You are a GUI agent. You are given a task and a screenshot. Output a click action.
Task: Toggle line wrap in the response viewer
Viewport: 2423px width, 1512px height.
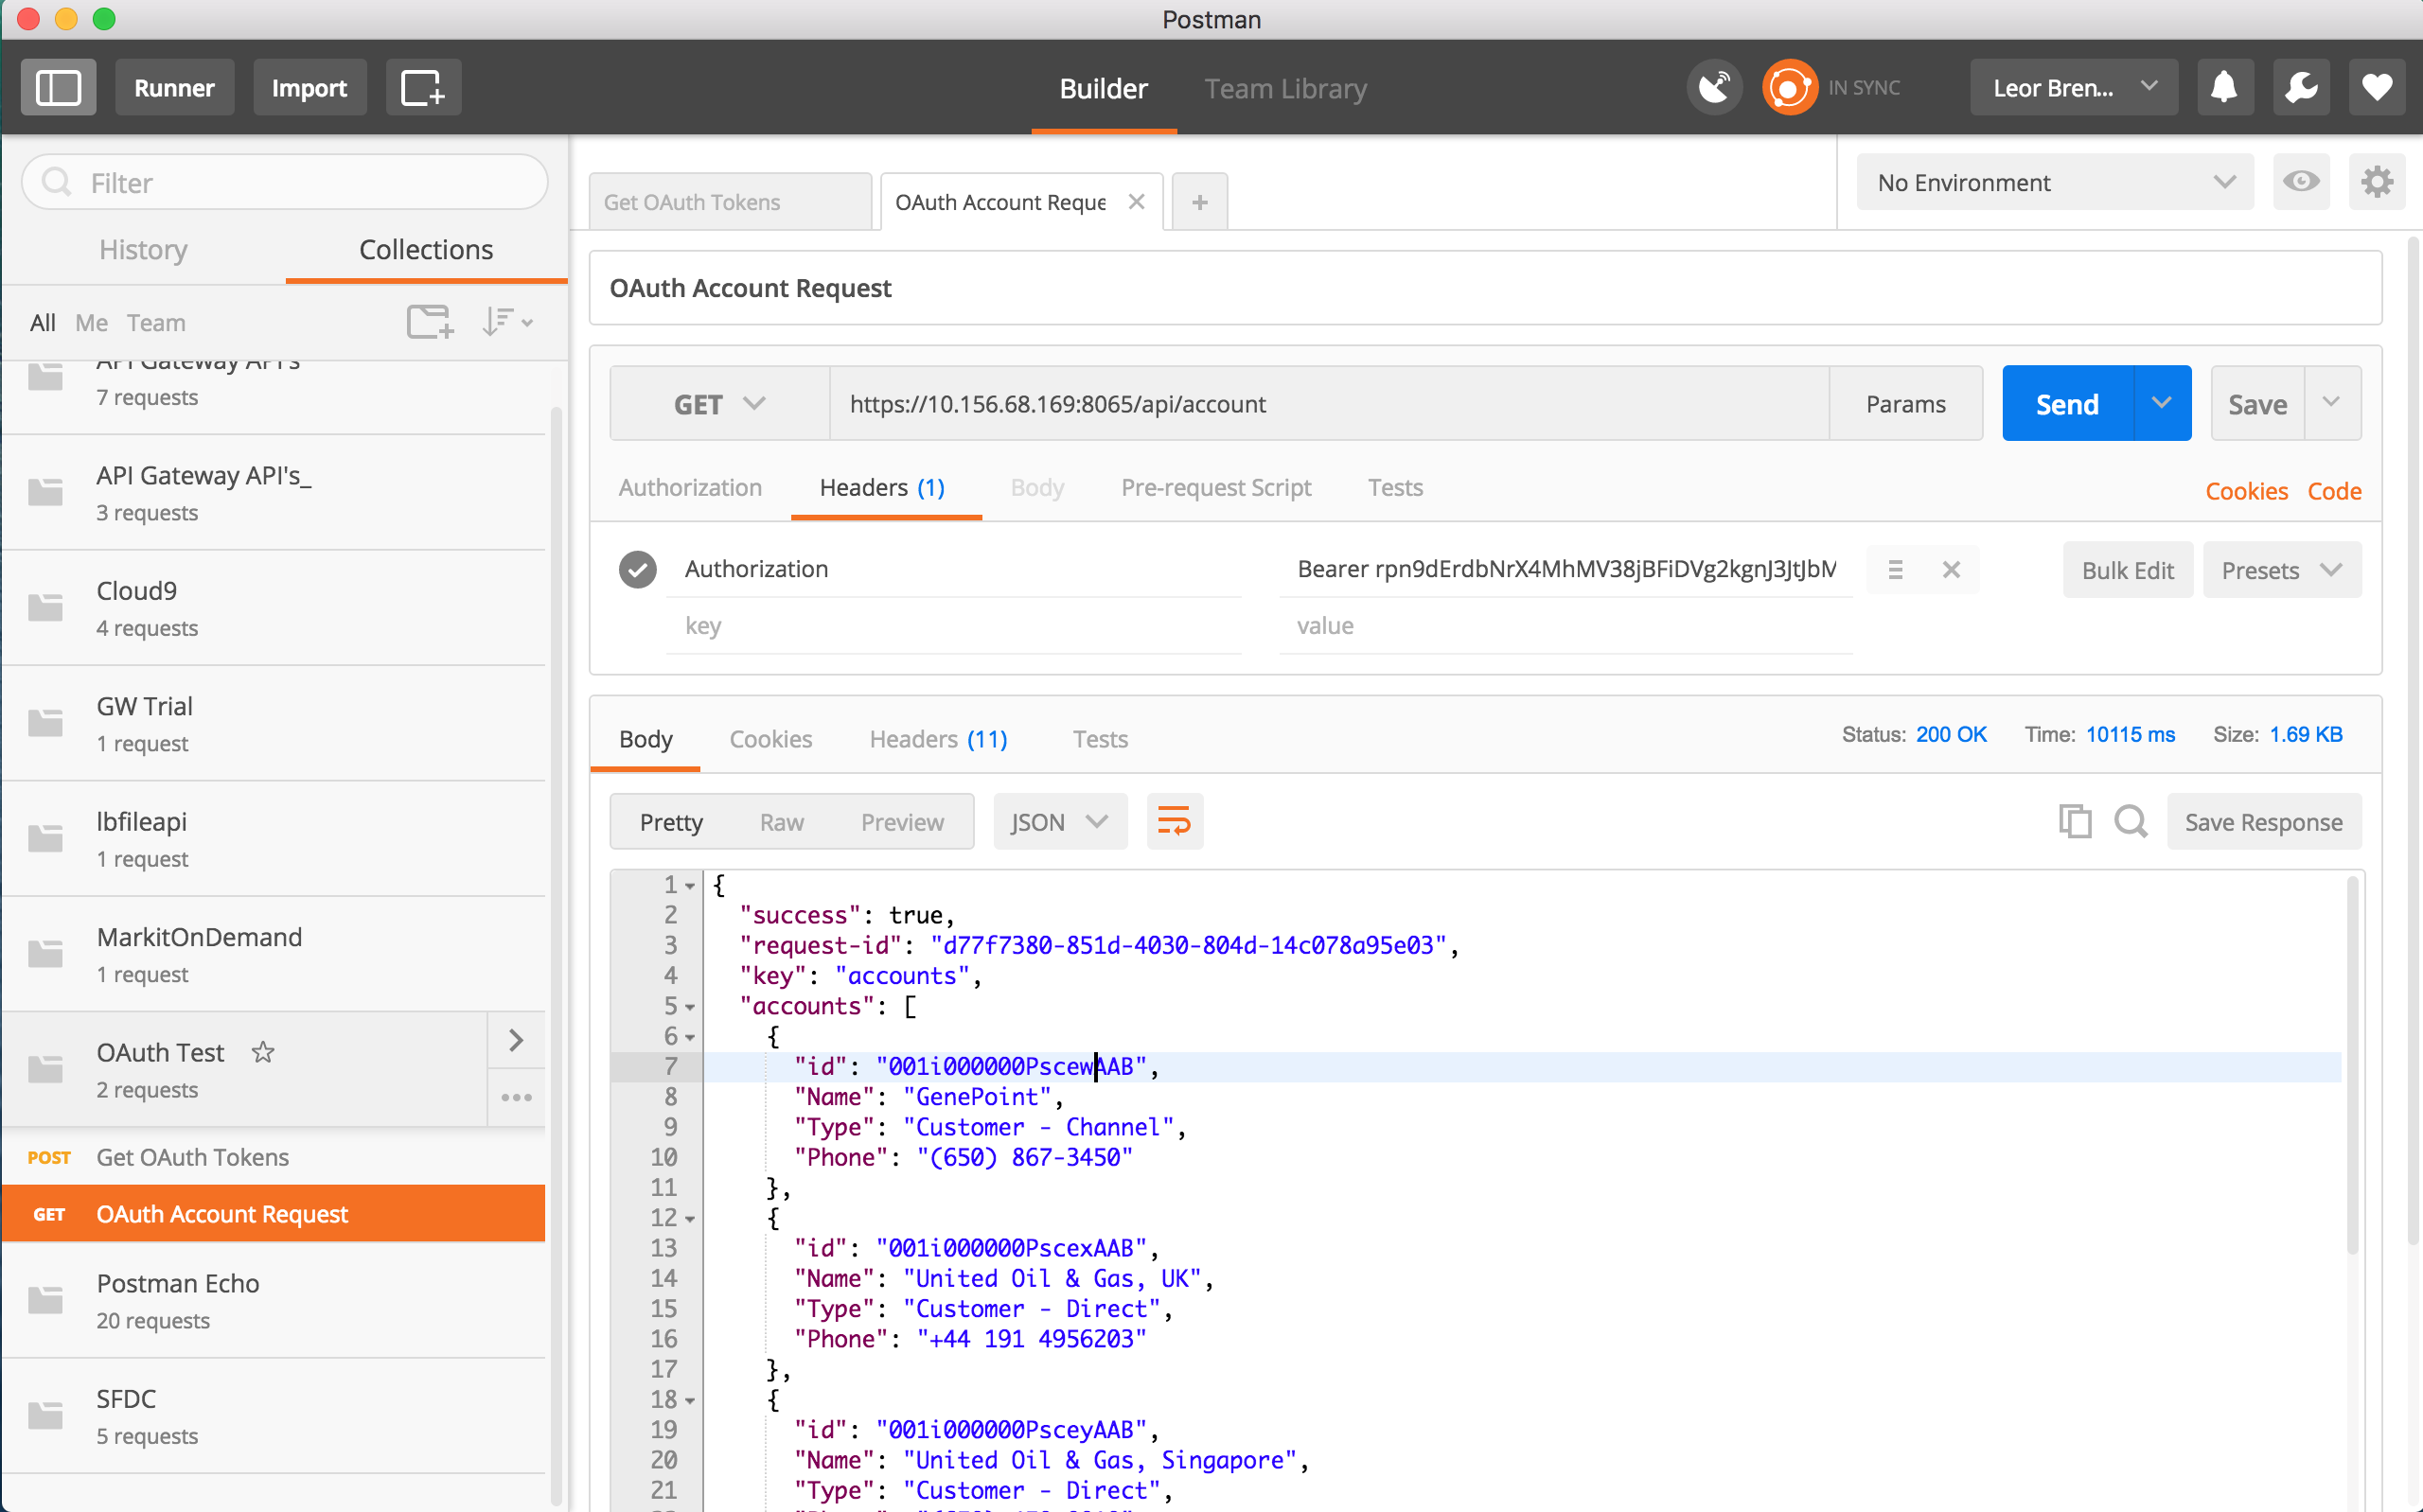[x=1174, y=822]
